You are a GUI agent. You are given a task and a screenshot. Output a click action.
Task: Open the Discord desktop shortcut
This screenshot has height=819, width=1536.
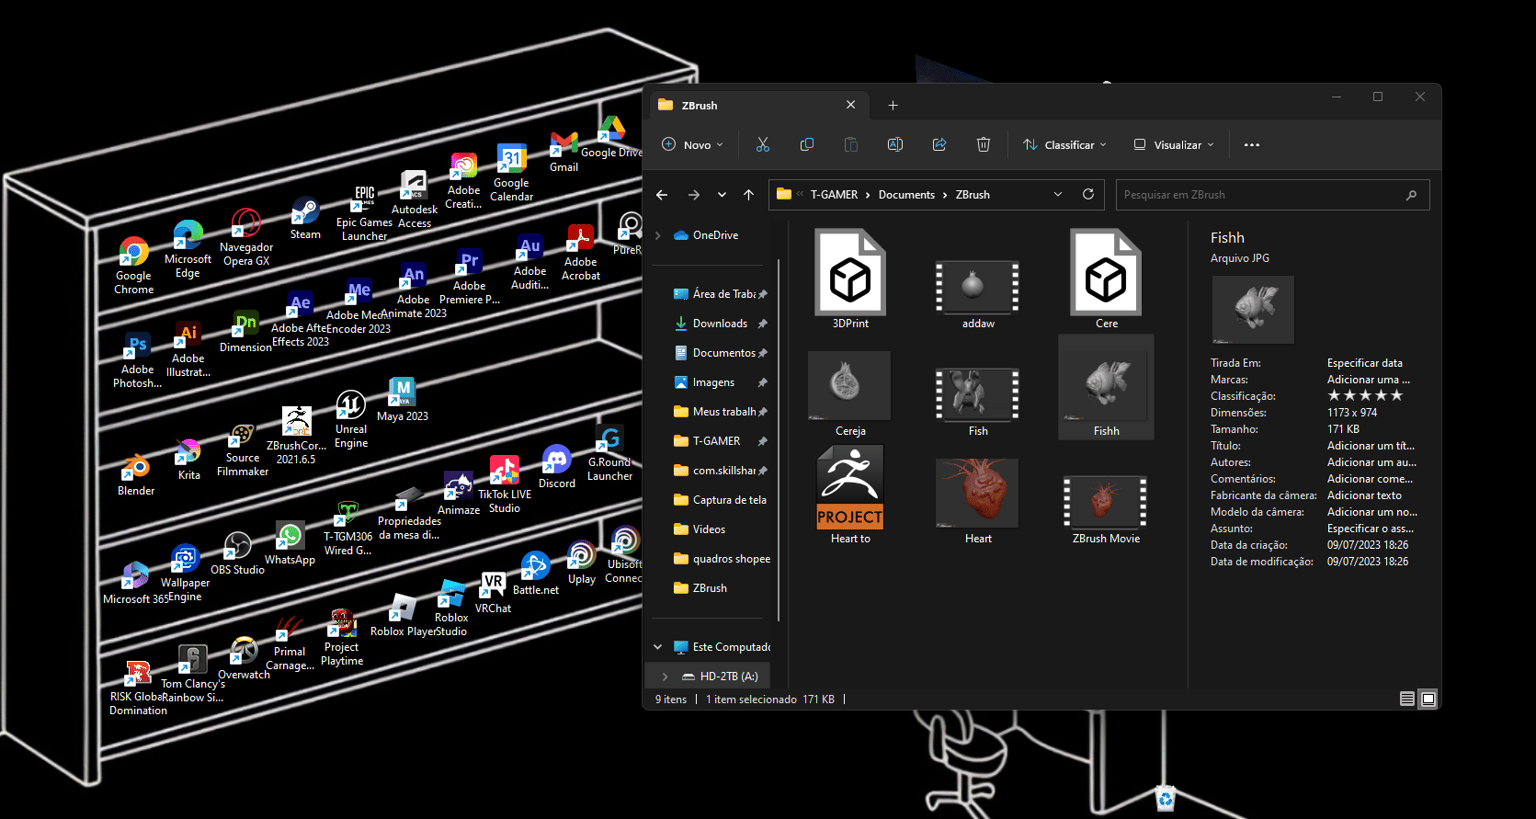557,467
